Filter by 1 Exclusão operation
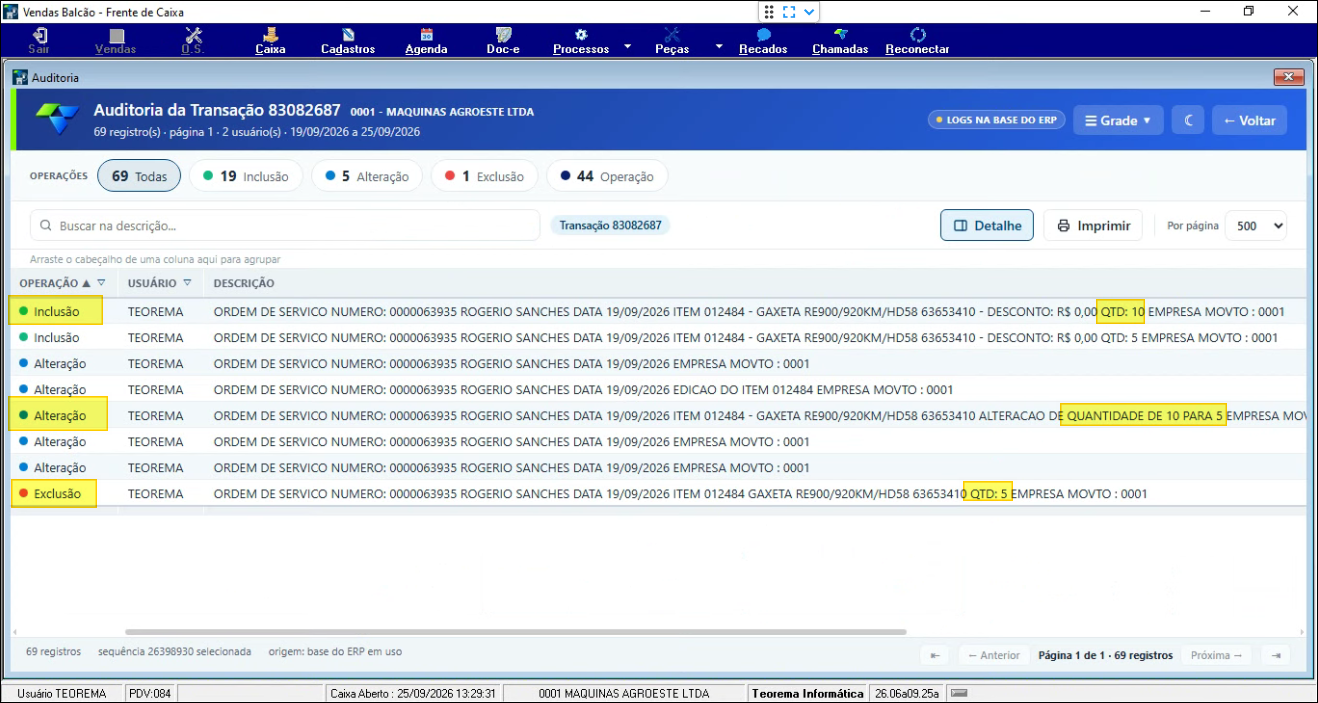1318x703 pixels. pyautogui.click(x=484, y=176)
